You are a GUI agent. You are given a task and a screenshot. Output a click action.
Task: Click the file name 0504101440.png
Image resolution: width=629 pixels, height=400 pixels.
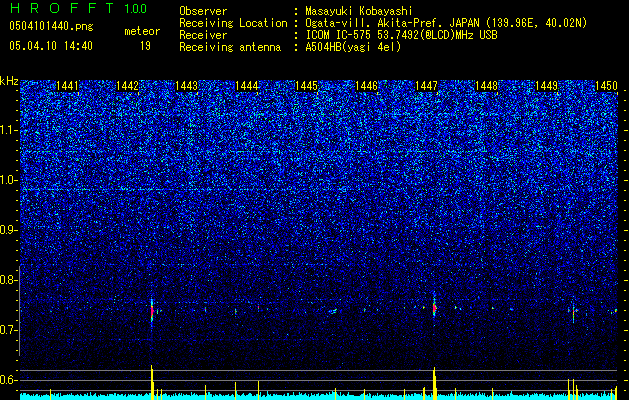(51, 27)
